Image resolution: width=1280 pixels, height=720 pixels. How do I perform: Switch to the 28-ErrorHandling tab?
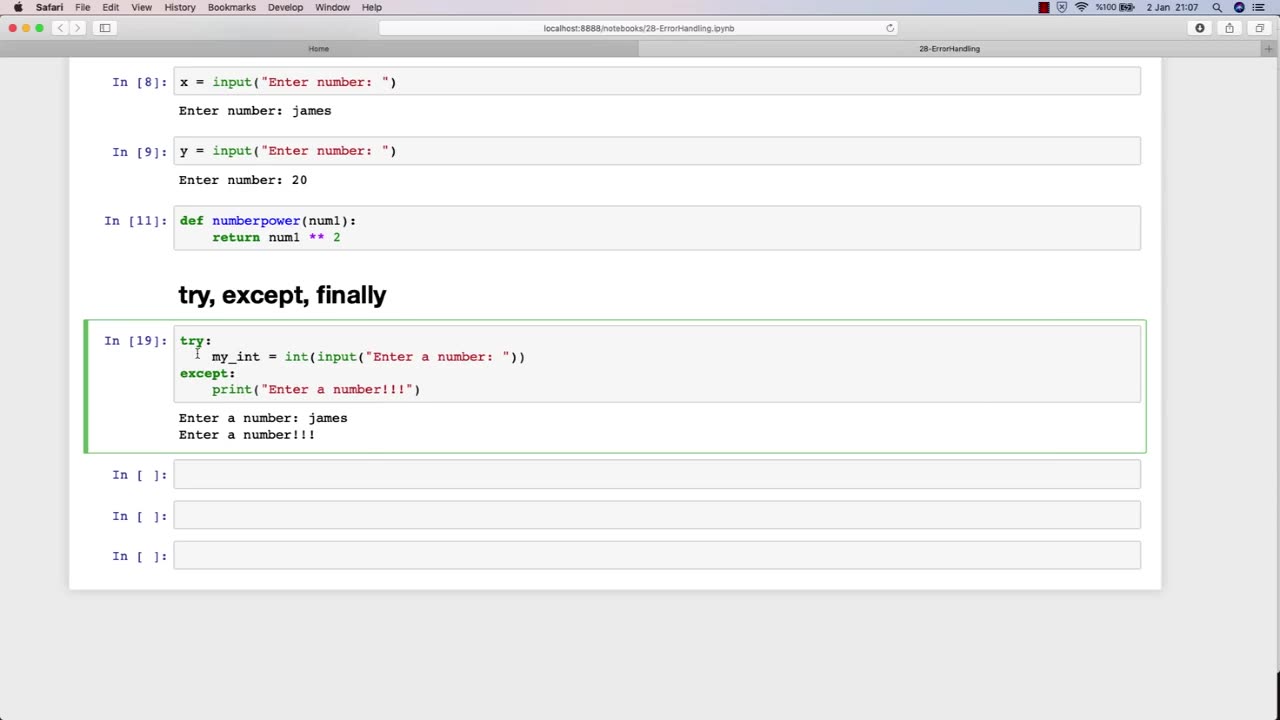pyautogui.click(x=949, y=48)
